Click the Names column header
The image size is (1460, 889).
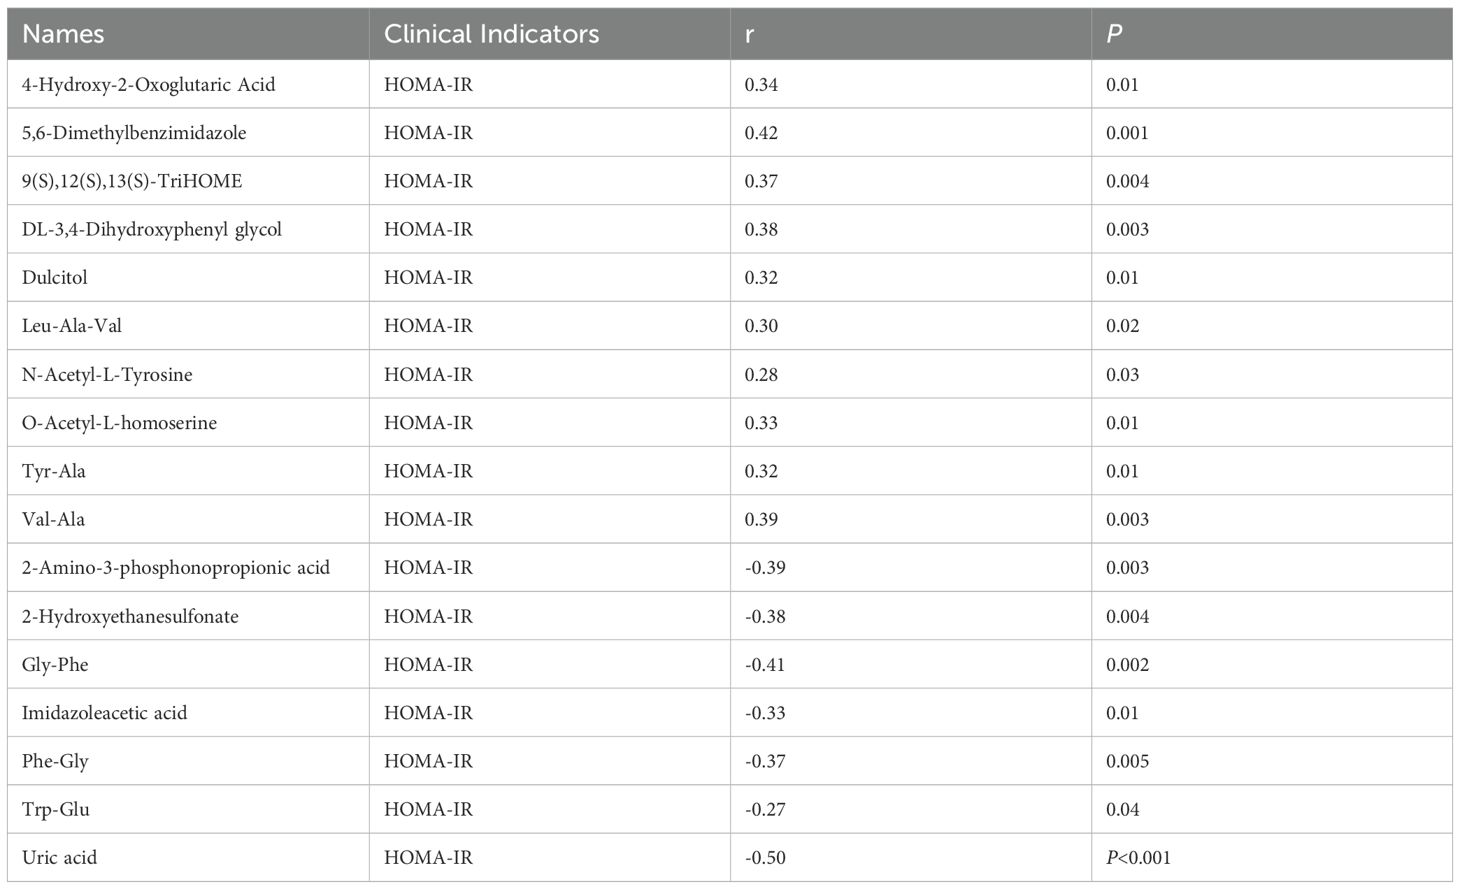(x=63, y=34)
